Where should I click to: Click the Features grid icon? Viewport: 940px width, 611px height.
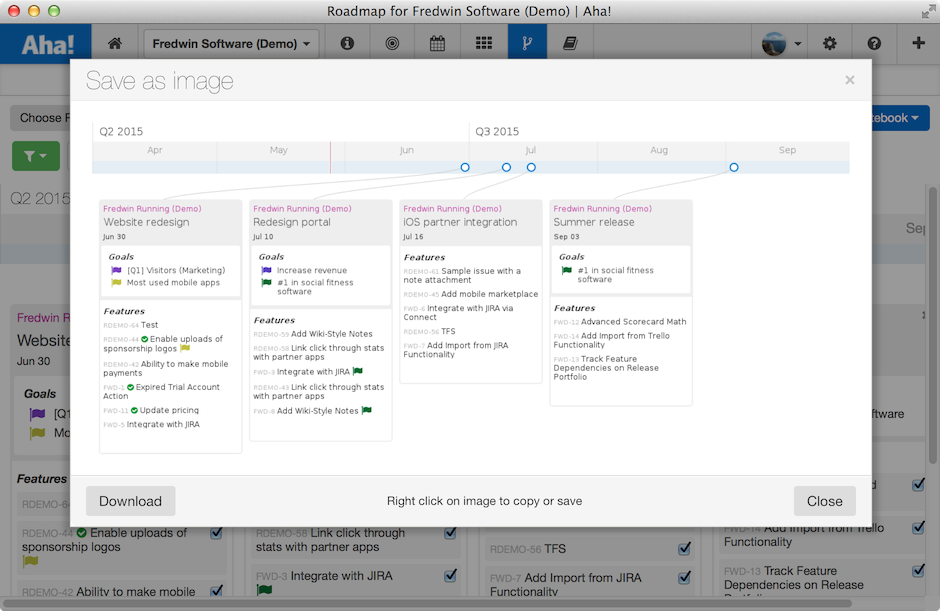484,43
